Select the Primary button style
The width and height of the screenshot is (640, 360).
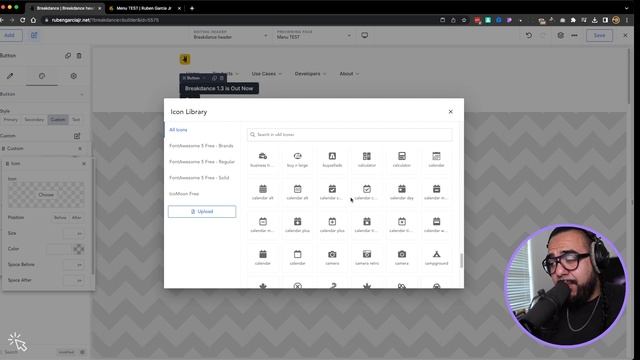click(11, 120)
